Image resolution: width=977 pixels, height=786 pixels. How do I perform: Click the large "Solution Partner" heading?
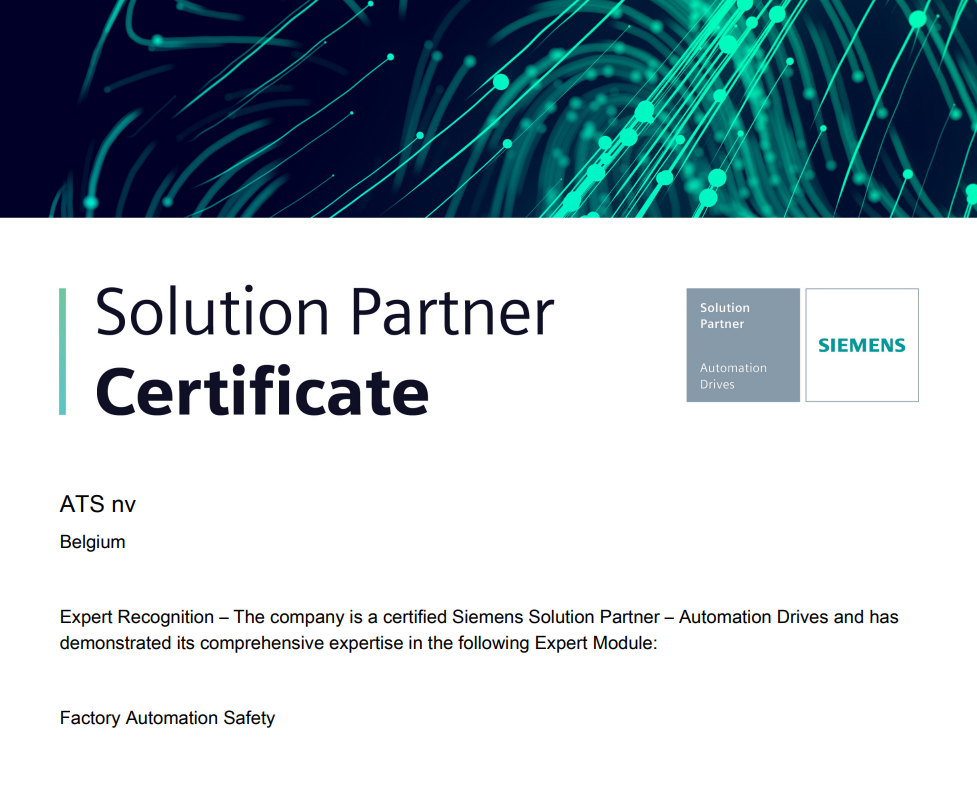coord(324,311)
